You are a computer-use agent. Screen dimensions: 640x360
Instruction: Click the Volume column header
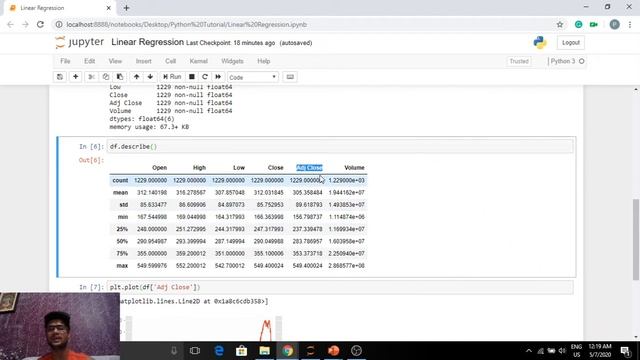coord(354,168)
